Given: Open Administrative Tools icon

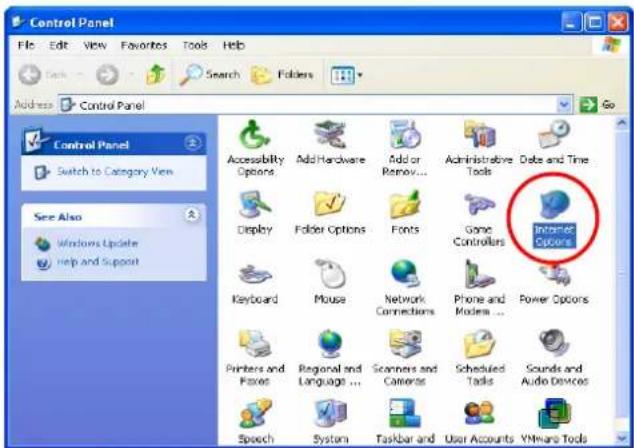Looking at the screenshot, I should click(479, 148).
